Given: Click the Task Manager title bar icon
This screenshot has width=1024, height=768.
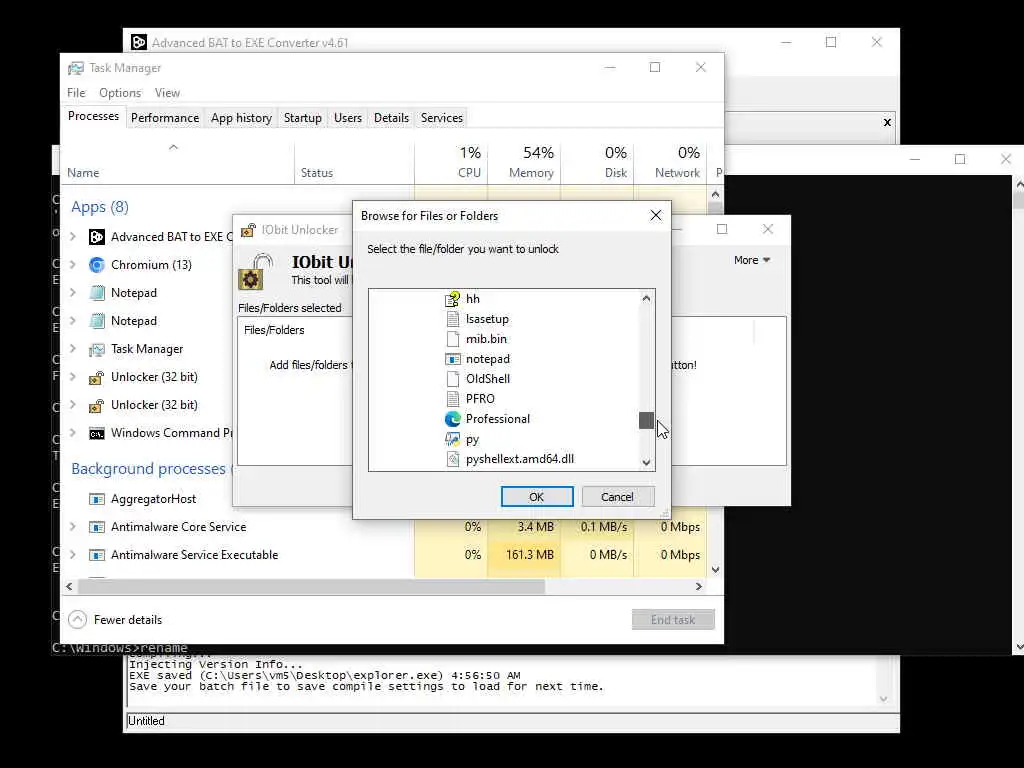Looking at the screenshot, I should 76,68.
